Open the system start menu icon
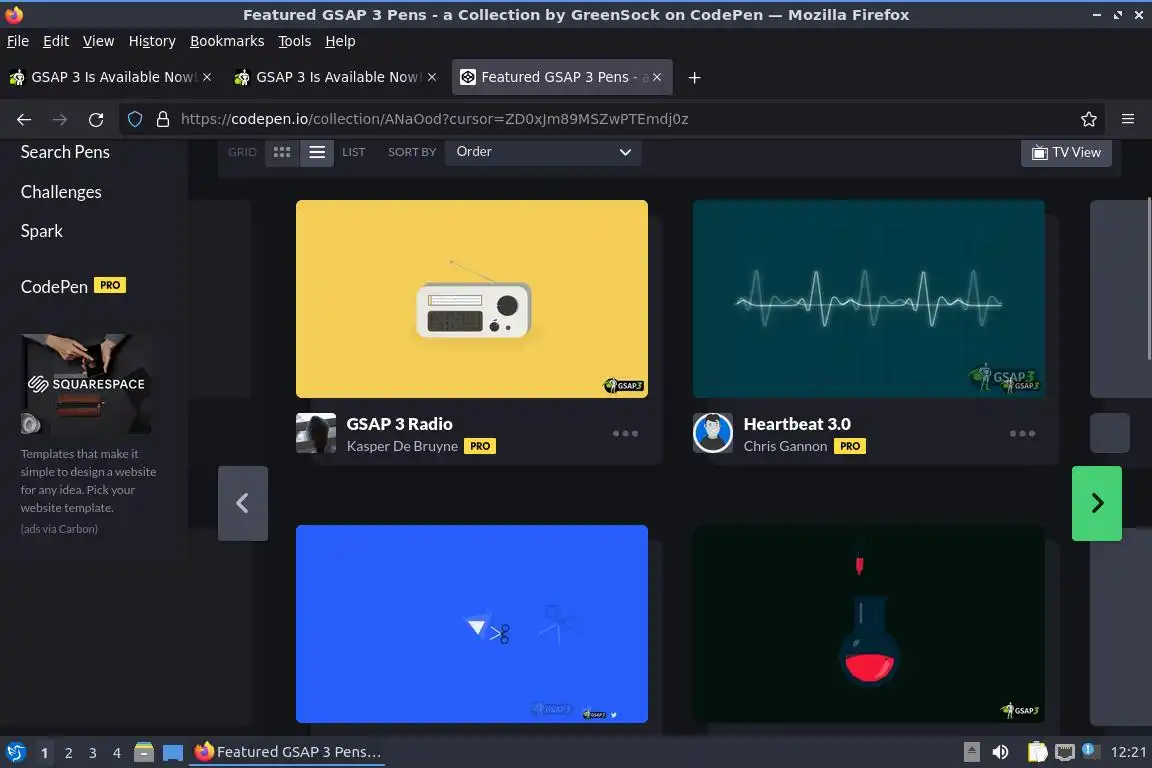Screen dimensions: 1152x768 point(15,752)
